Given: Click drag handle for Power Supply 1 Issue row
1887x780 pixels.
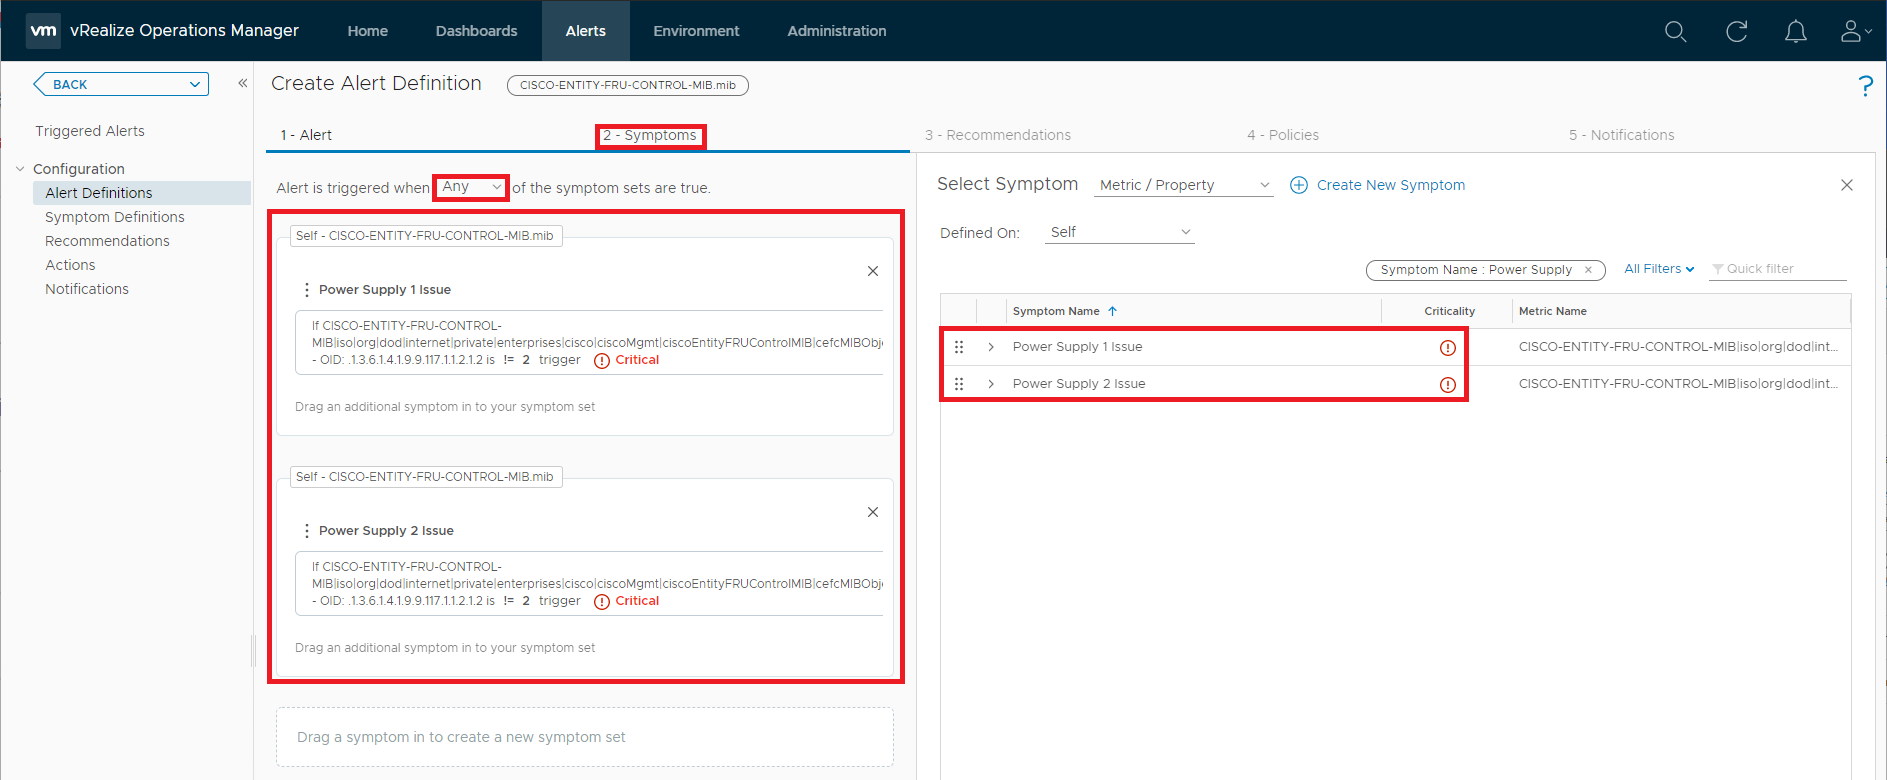Looking at the screenshot, I should click(x=959, y=347).
